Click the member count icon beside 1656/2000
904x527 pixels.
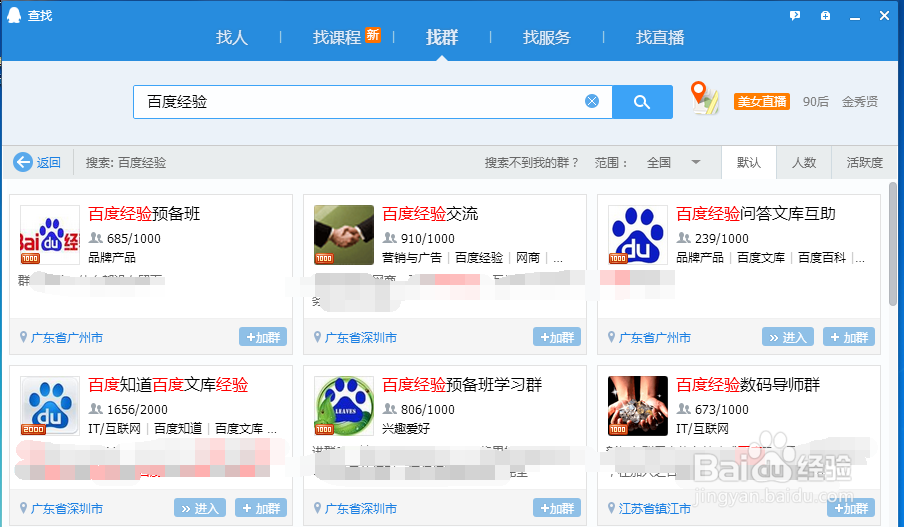click(x=96, y=409)
